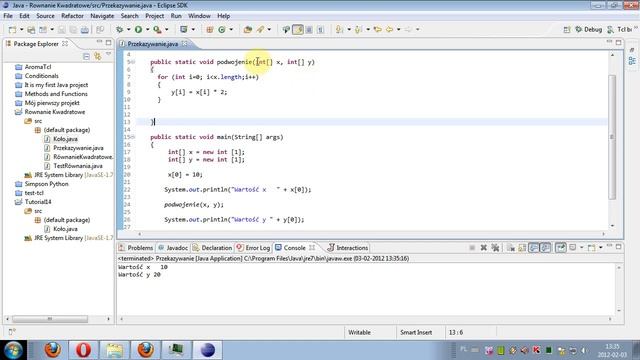Toggle Pin Console button
This screenshot has width=640, height=360.
561,247
